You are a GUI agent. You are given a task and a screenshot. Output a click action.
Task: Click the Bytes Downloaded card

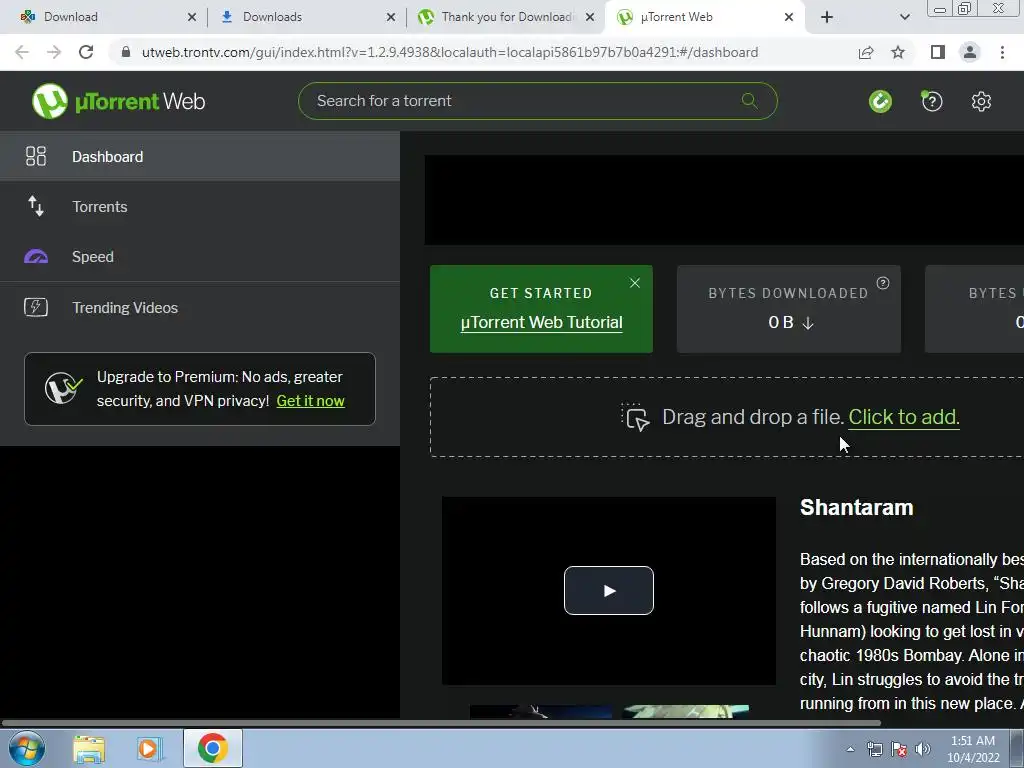coord(789,309)
